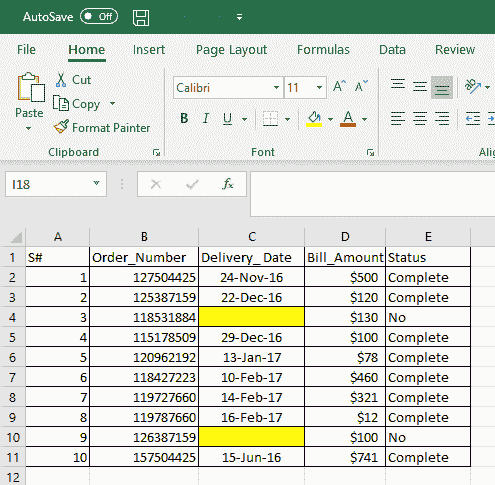Toggle the AutoSave switch
Image resolution: width=495 pixels, height=485 pixels.
click(x=99, y=17)
